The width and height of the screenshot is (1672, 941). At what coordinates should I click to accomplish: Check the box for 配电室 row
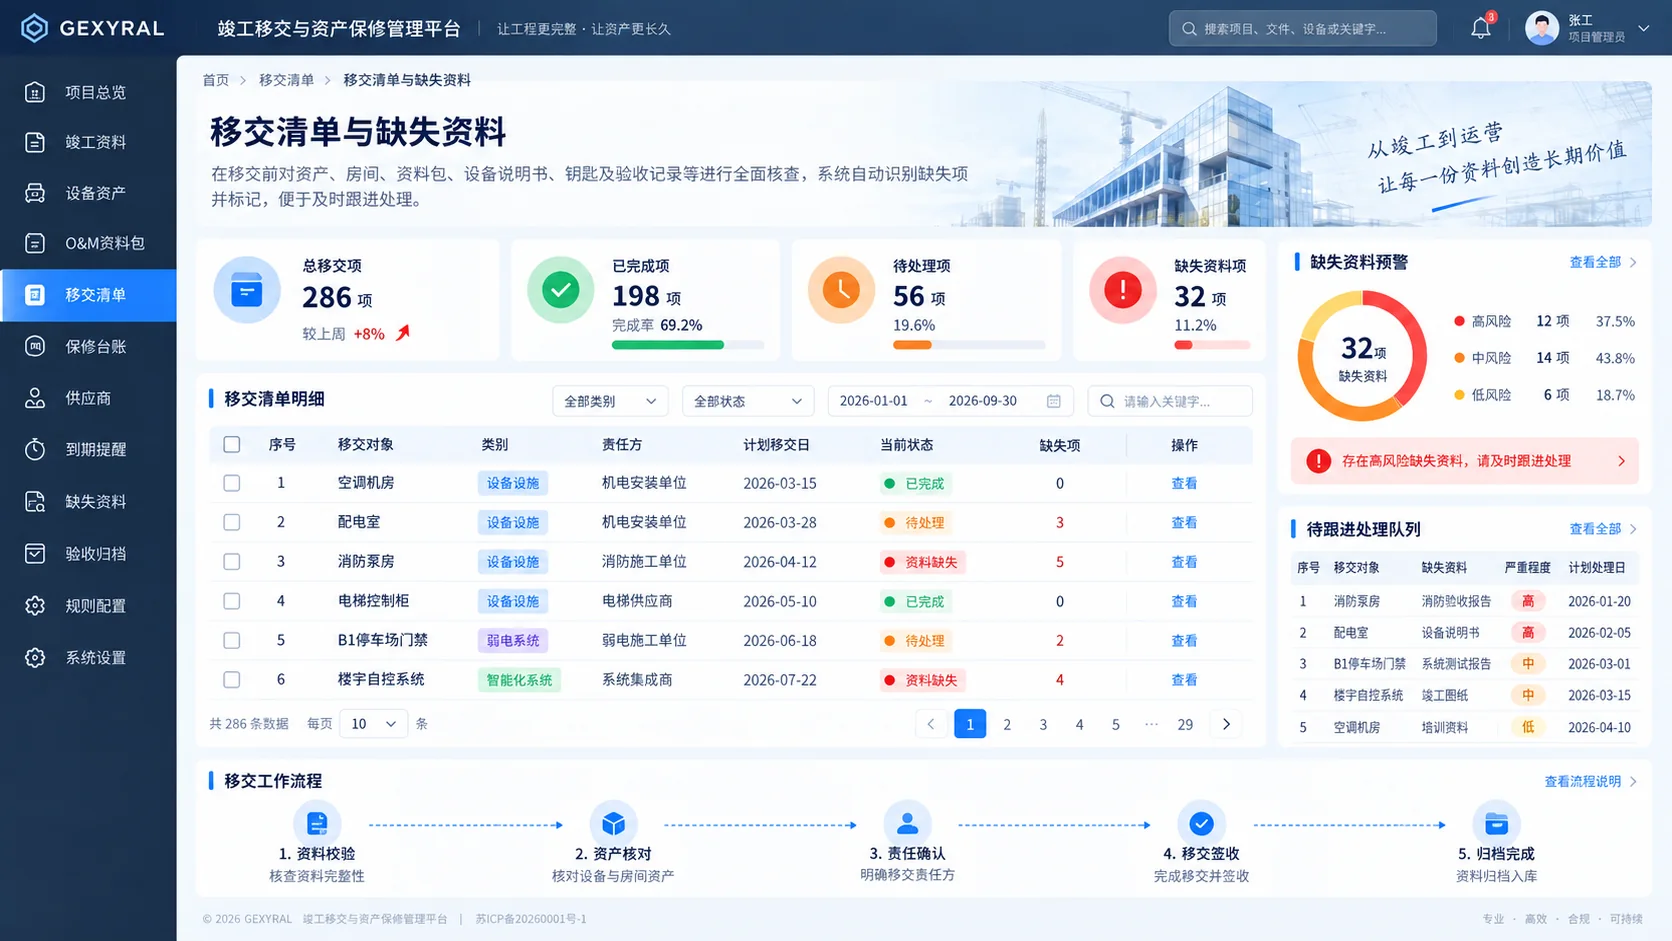232,522
